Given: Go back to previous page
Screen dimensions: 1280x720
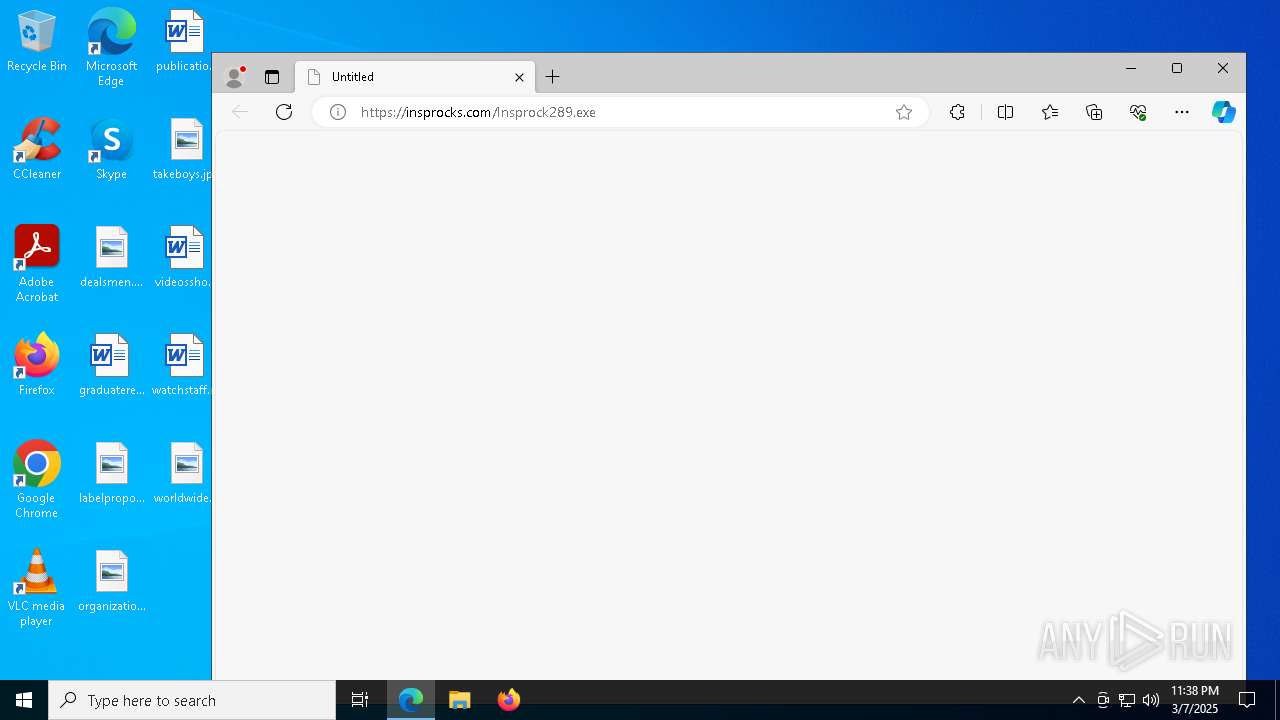Looking at the screenshot, I should [x=240, y=112].
